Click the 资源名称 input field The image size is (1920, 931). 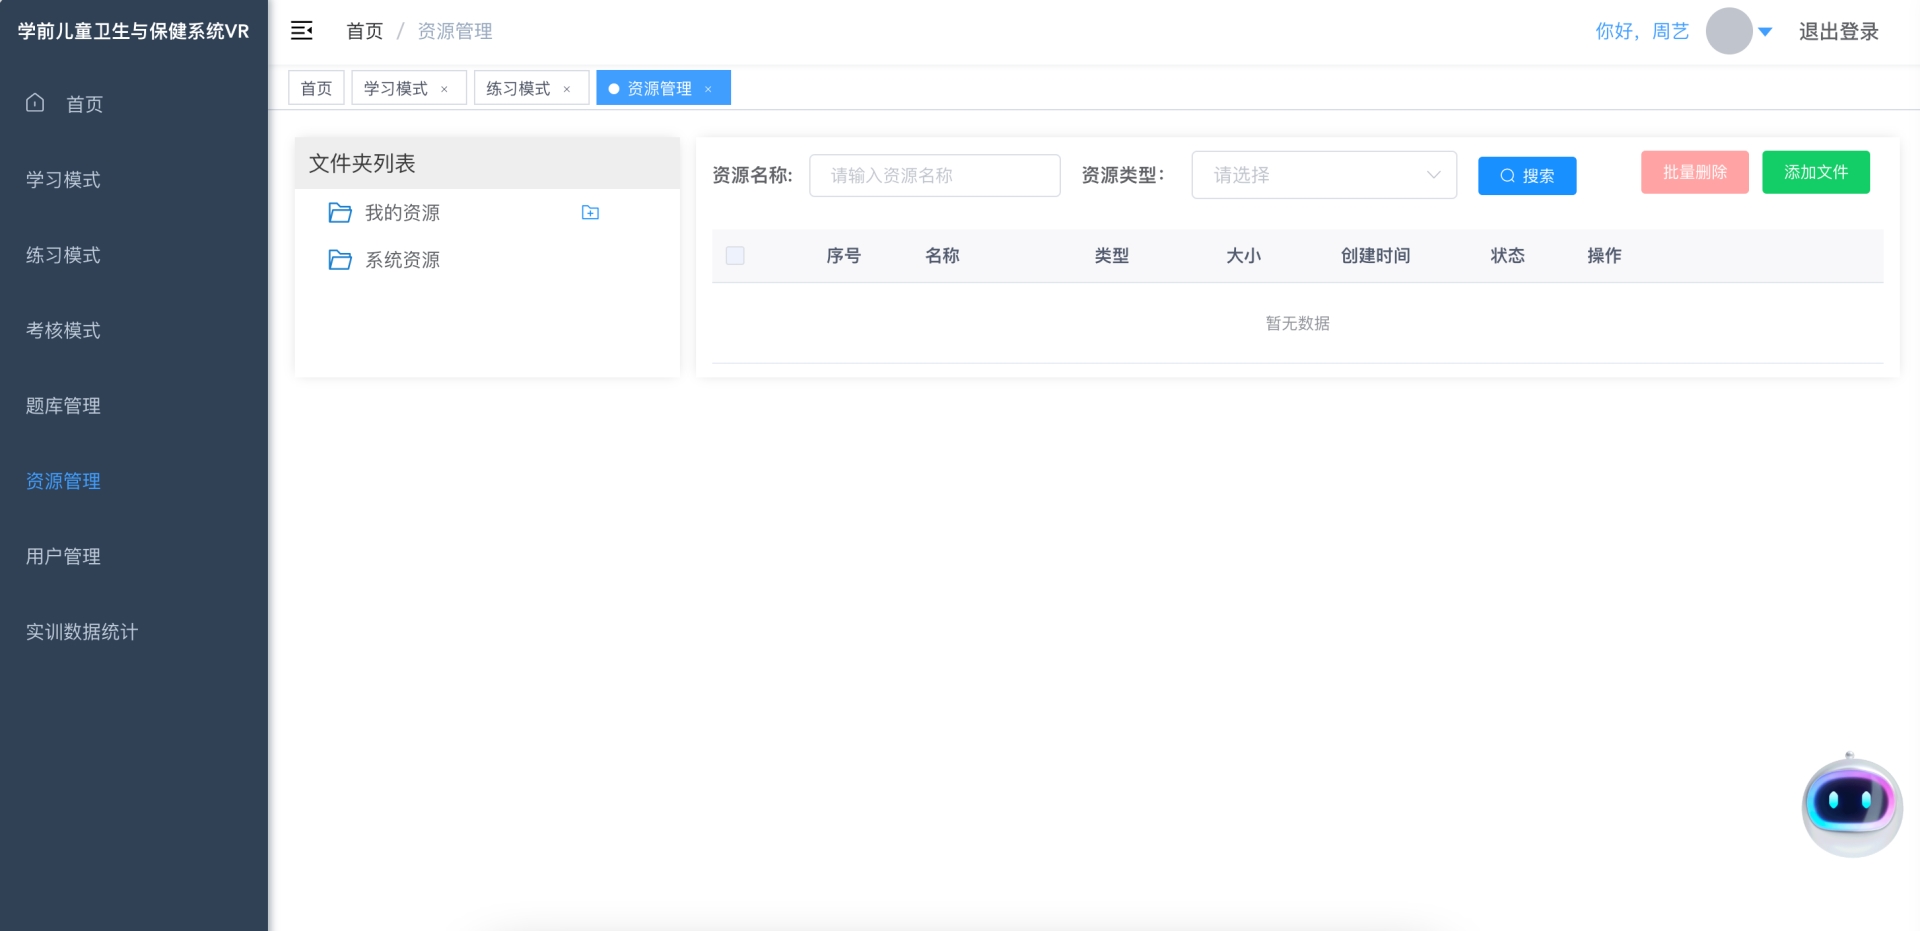(x=934, y=176)
